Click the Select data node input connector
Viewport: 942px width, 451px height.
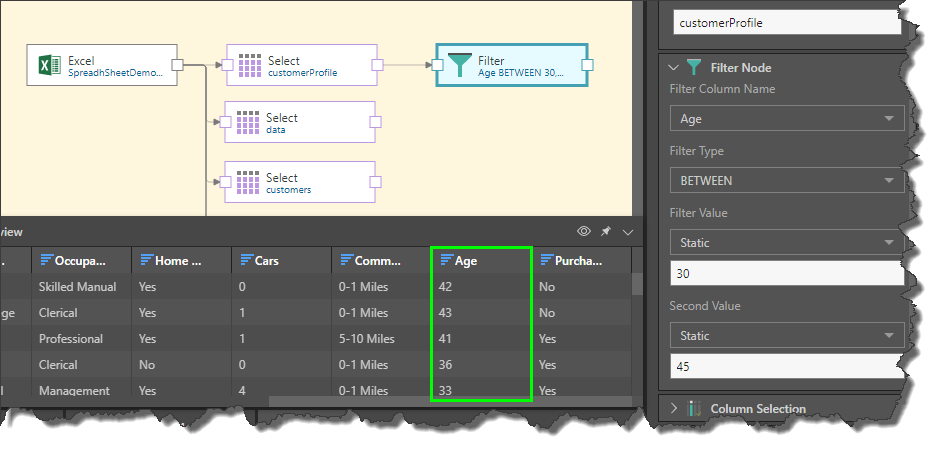(x=225, y=122)
